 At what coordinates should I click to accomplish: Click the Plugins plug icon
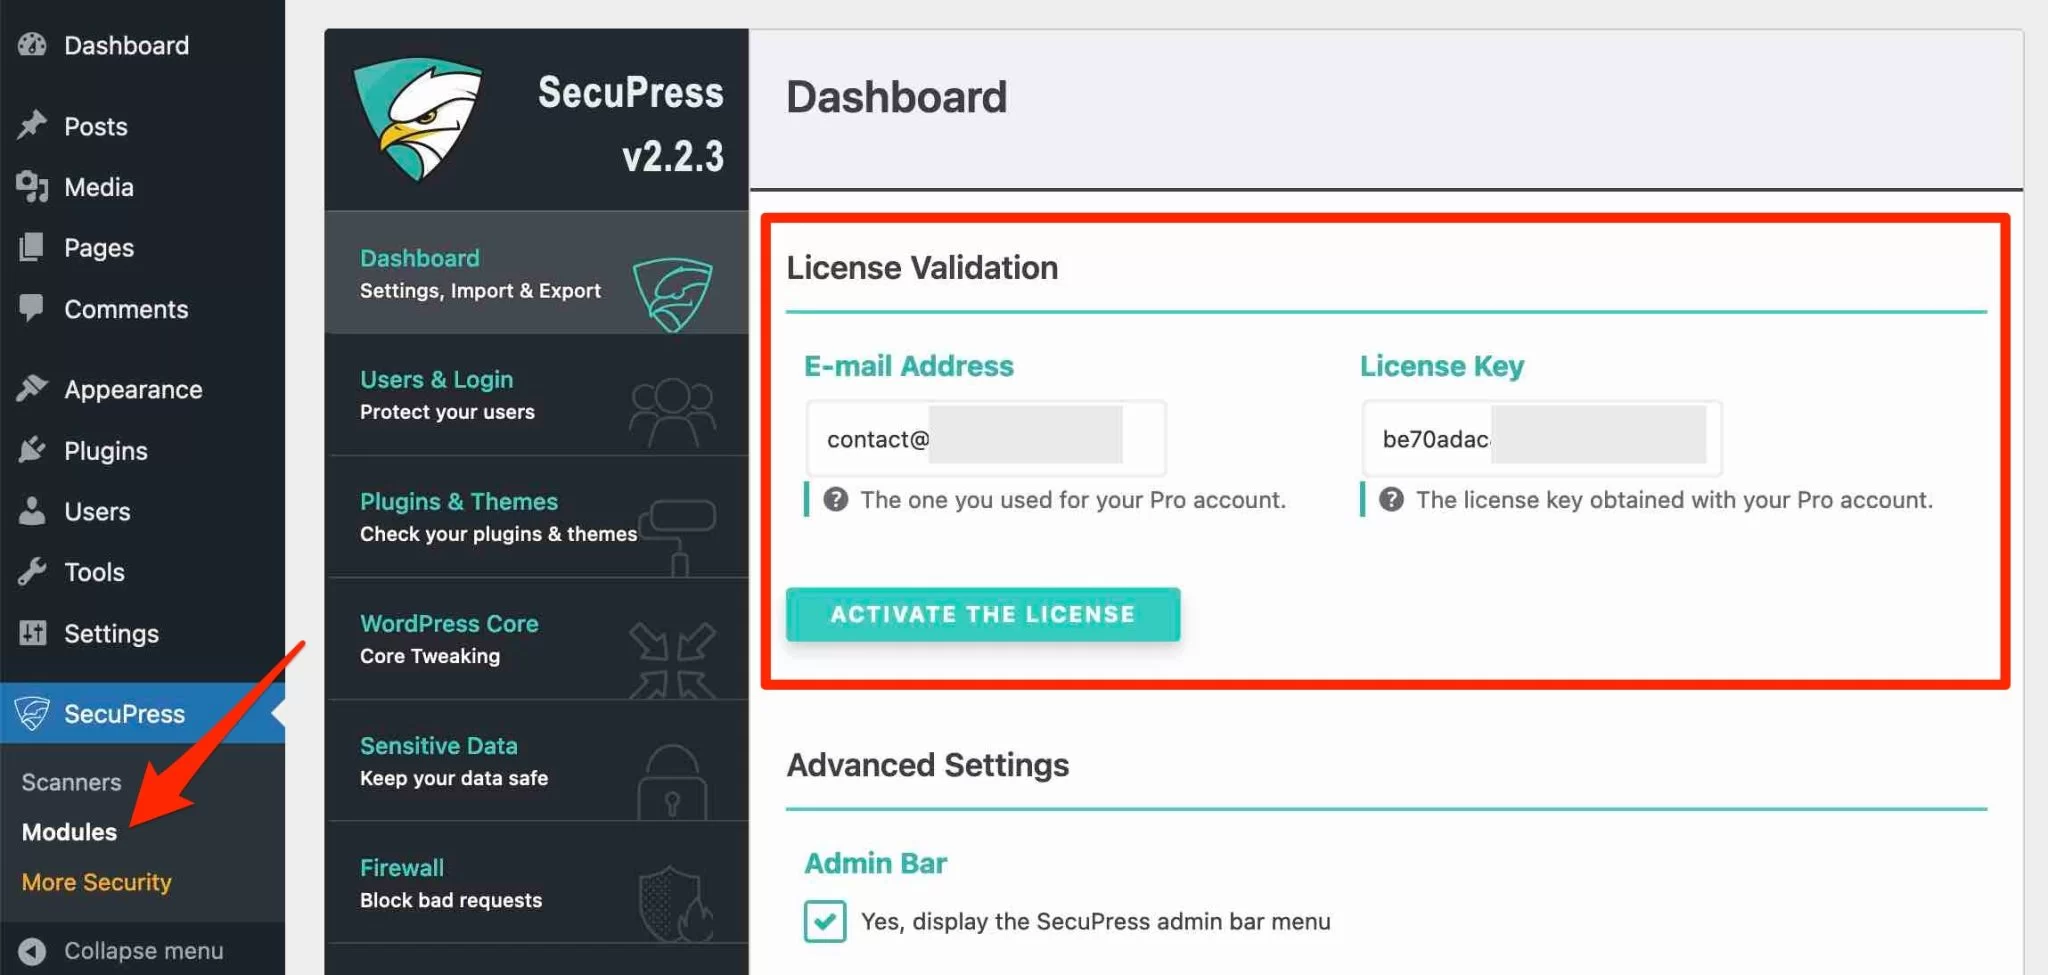tap(32, 451)
